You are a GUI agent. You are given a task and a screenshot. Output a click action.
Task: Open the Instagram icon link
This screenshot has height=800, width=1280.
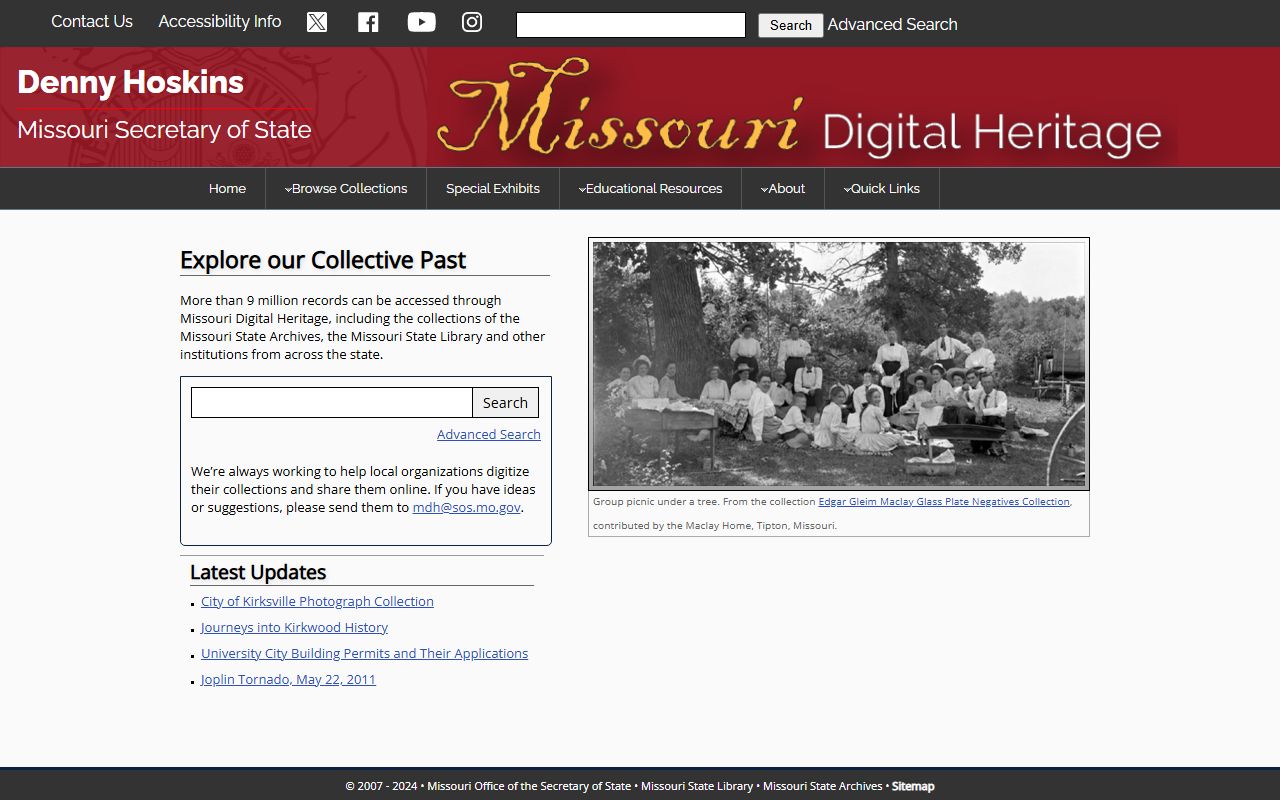[472, 22]
